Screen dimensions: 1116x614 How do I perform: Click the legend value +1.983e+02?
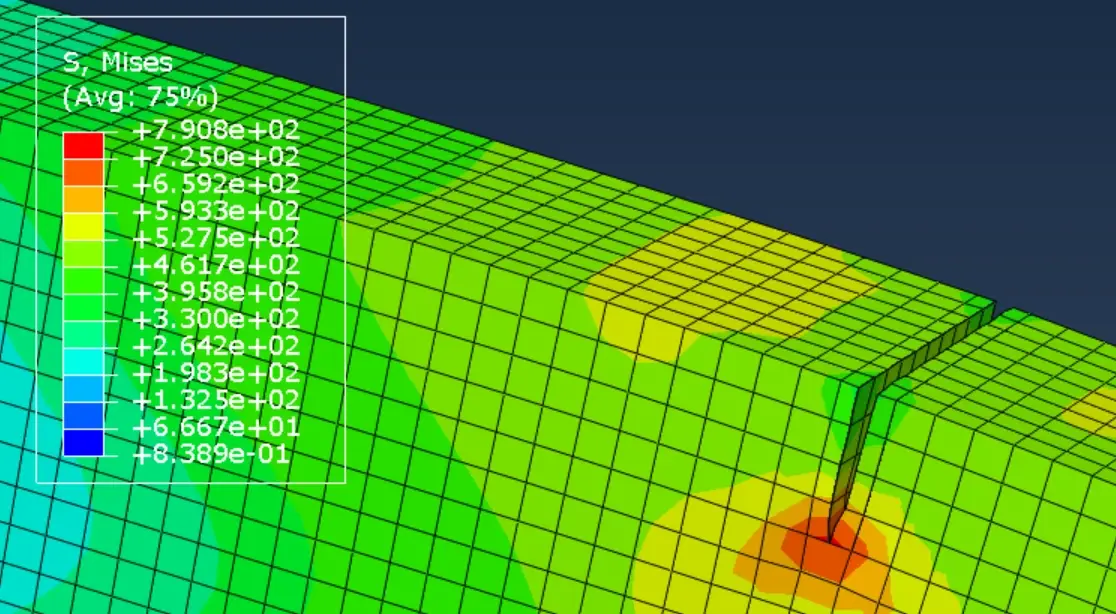tap(216, 374)
